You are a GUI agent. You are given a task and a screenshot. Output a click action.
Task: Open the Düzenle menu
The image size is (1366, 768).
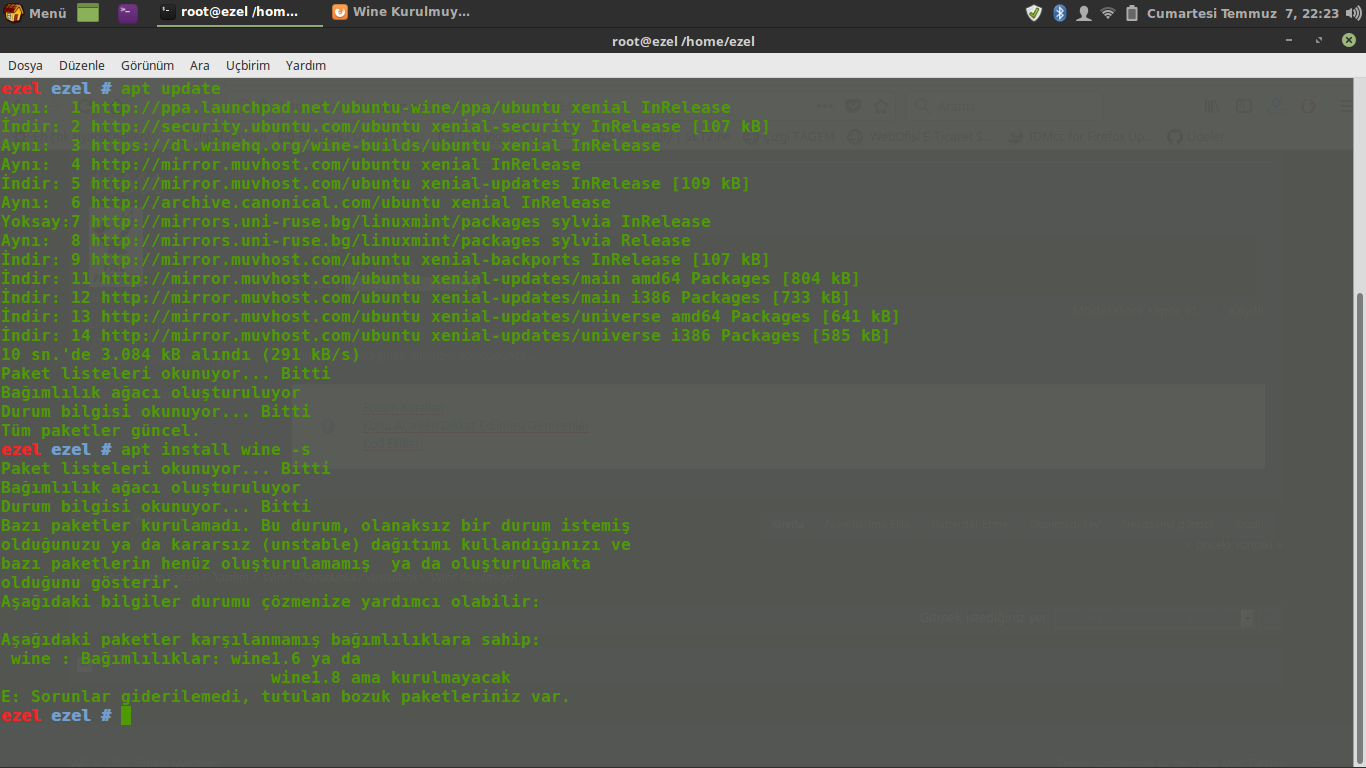pyautogui.click(x=82, y=65)
